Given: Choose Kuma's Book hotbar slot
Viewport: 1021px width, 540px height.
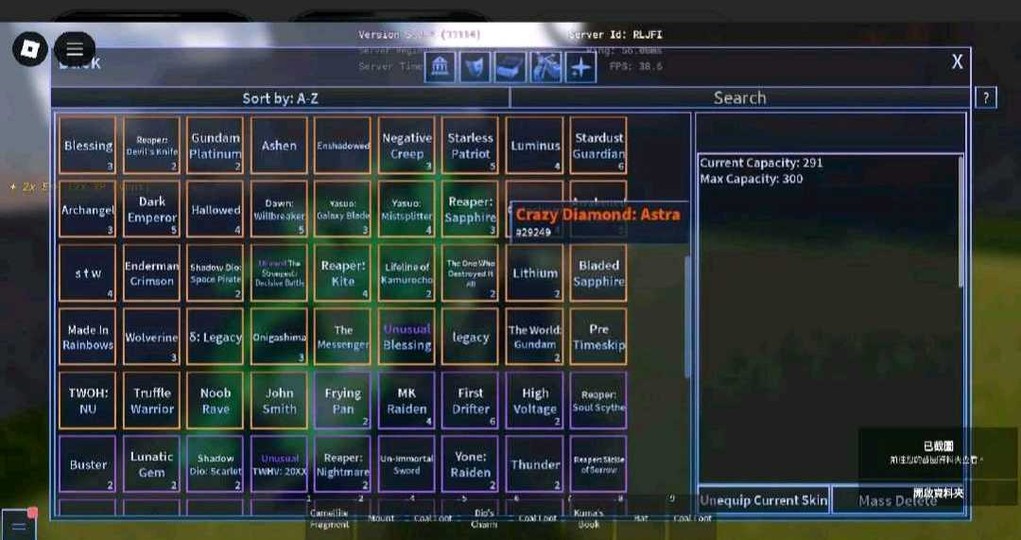Looking at the screenshot, I should 589,518.
